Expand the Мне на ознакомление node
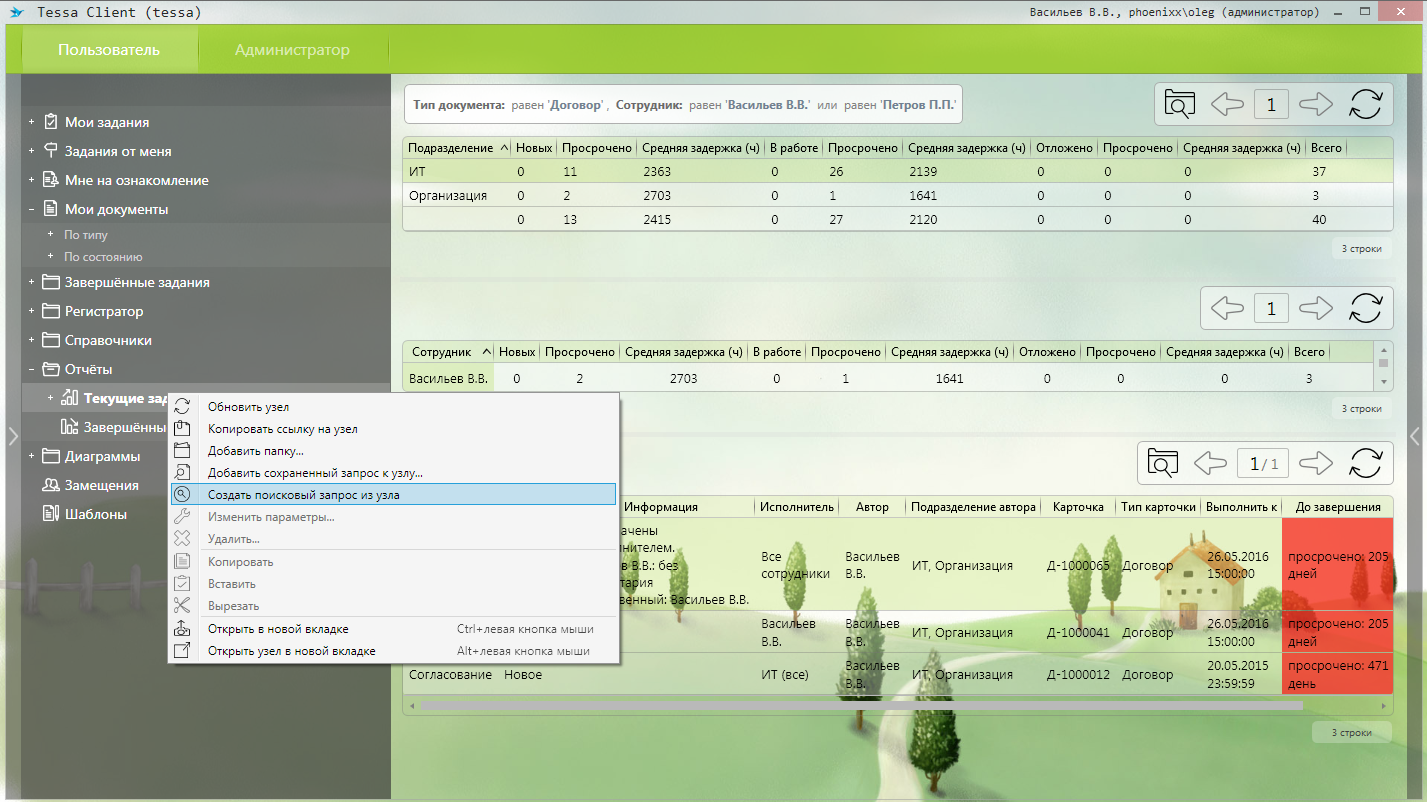 click(32, 180)
